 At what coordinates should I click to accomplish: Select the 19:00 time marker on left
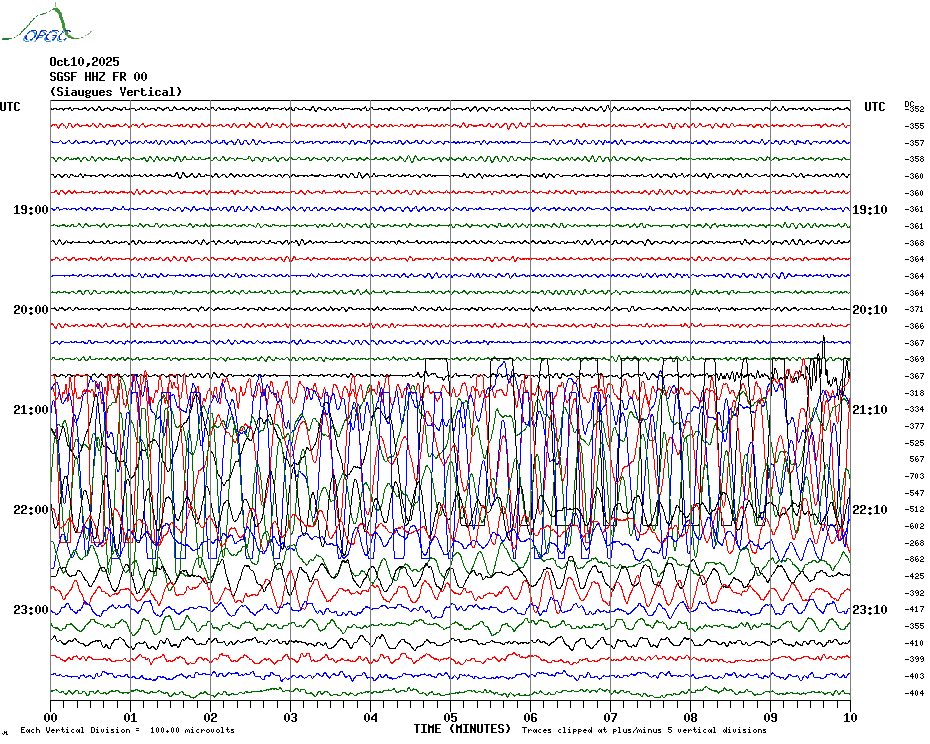click(x=30, y=210)
